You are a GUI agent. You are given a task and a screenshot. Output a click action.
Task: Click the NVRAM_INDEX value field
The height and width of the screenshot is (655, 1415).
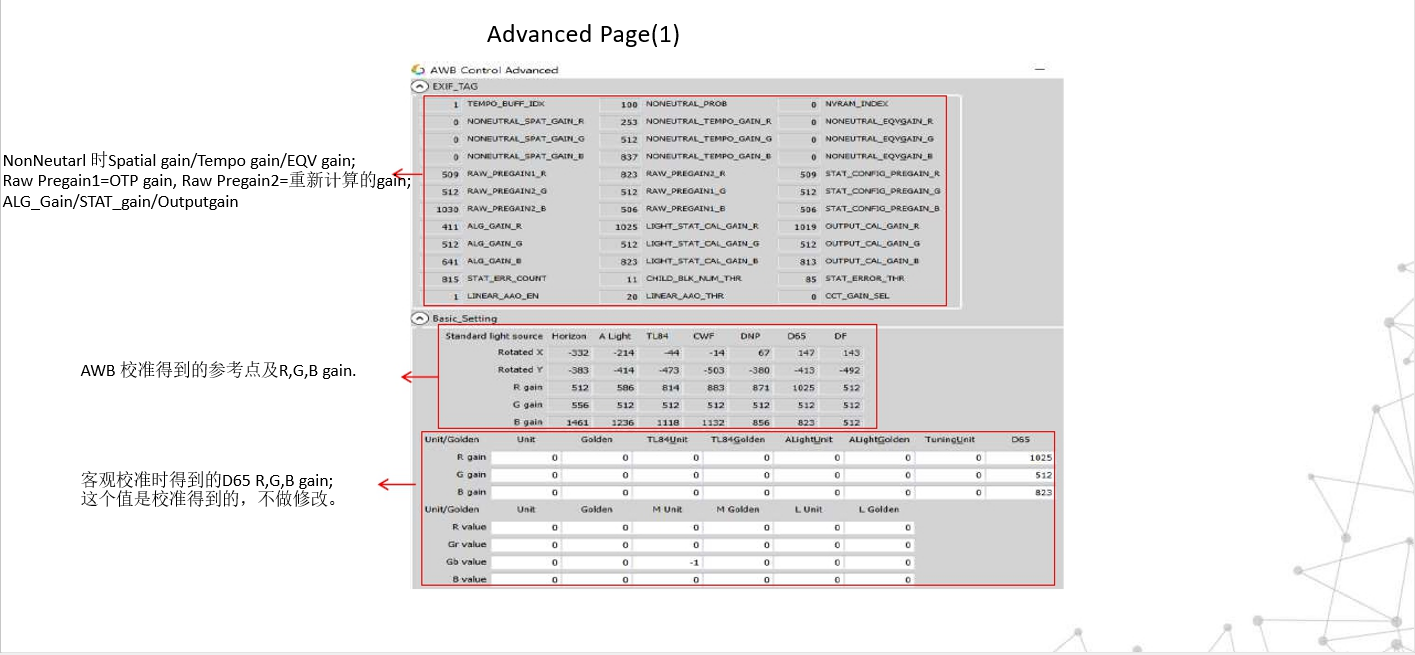point(799,104)
